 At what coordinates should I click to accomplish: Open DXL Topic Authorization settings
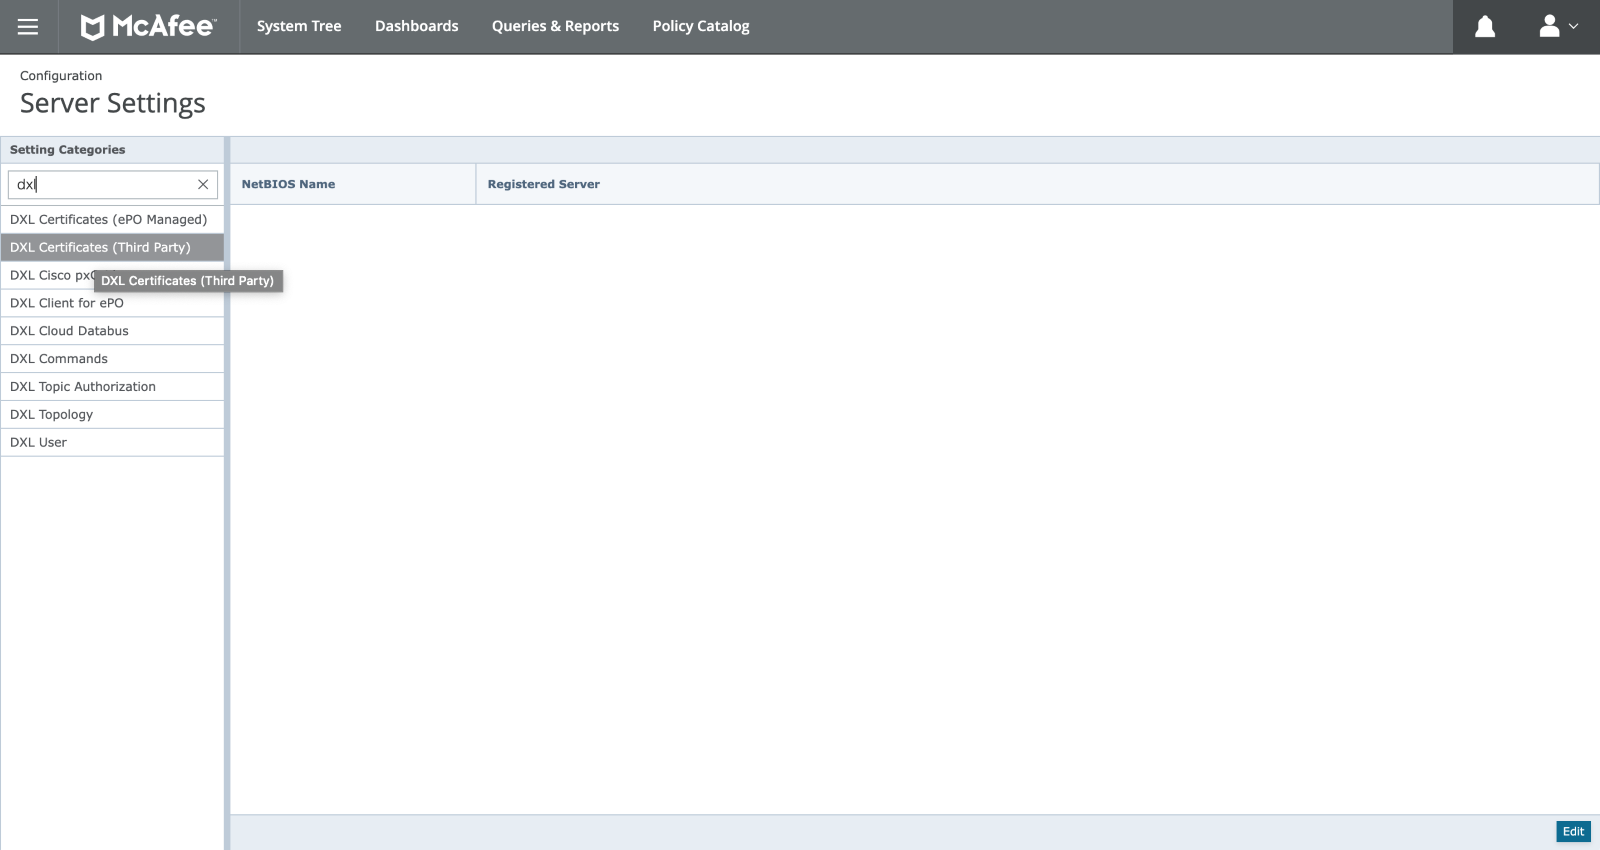(83, 387)
